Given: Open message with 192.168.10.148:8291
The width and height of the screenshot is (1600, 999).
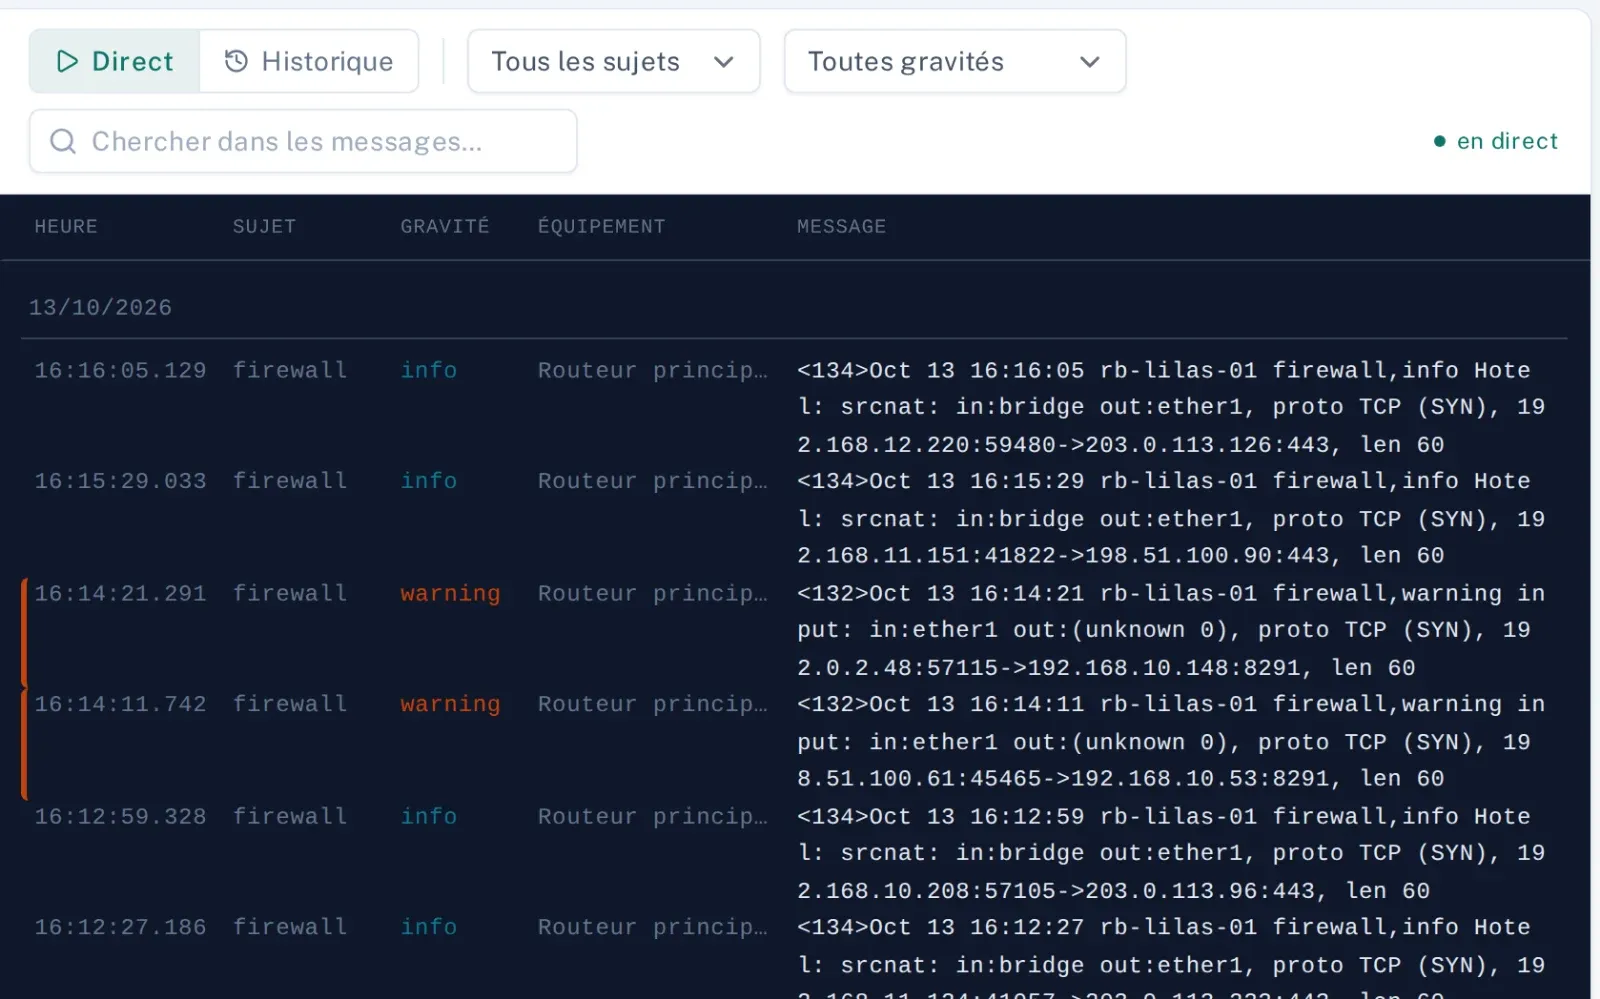Looking at the screenshot, I should click(1171, 630).
